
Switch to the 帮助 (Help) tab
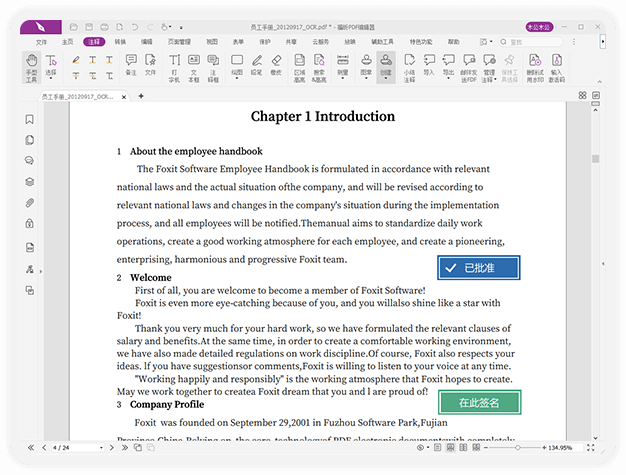454,42
